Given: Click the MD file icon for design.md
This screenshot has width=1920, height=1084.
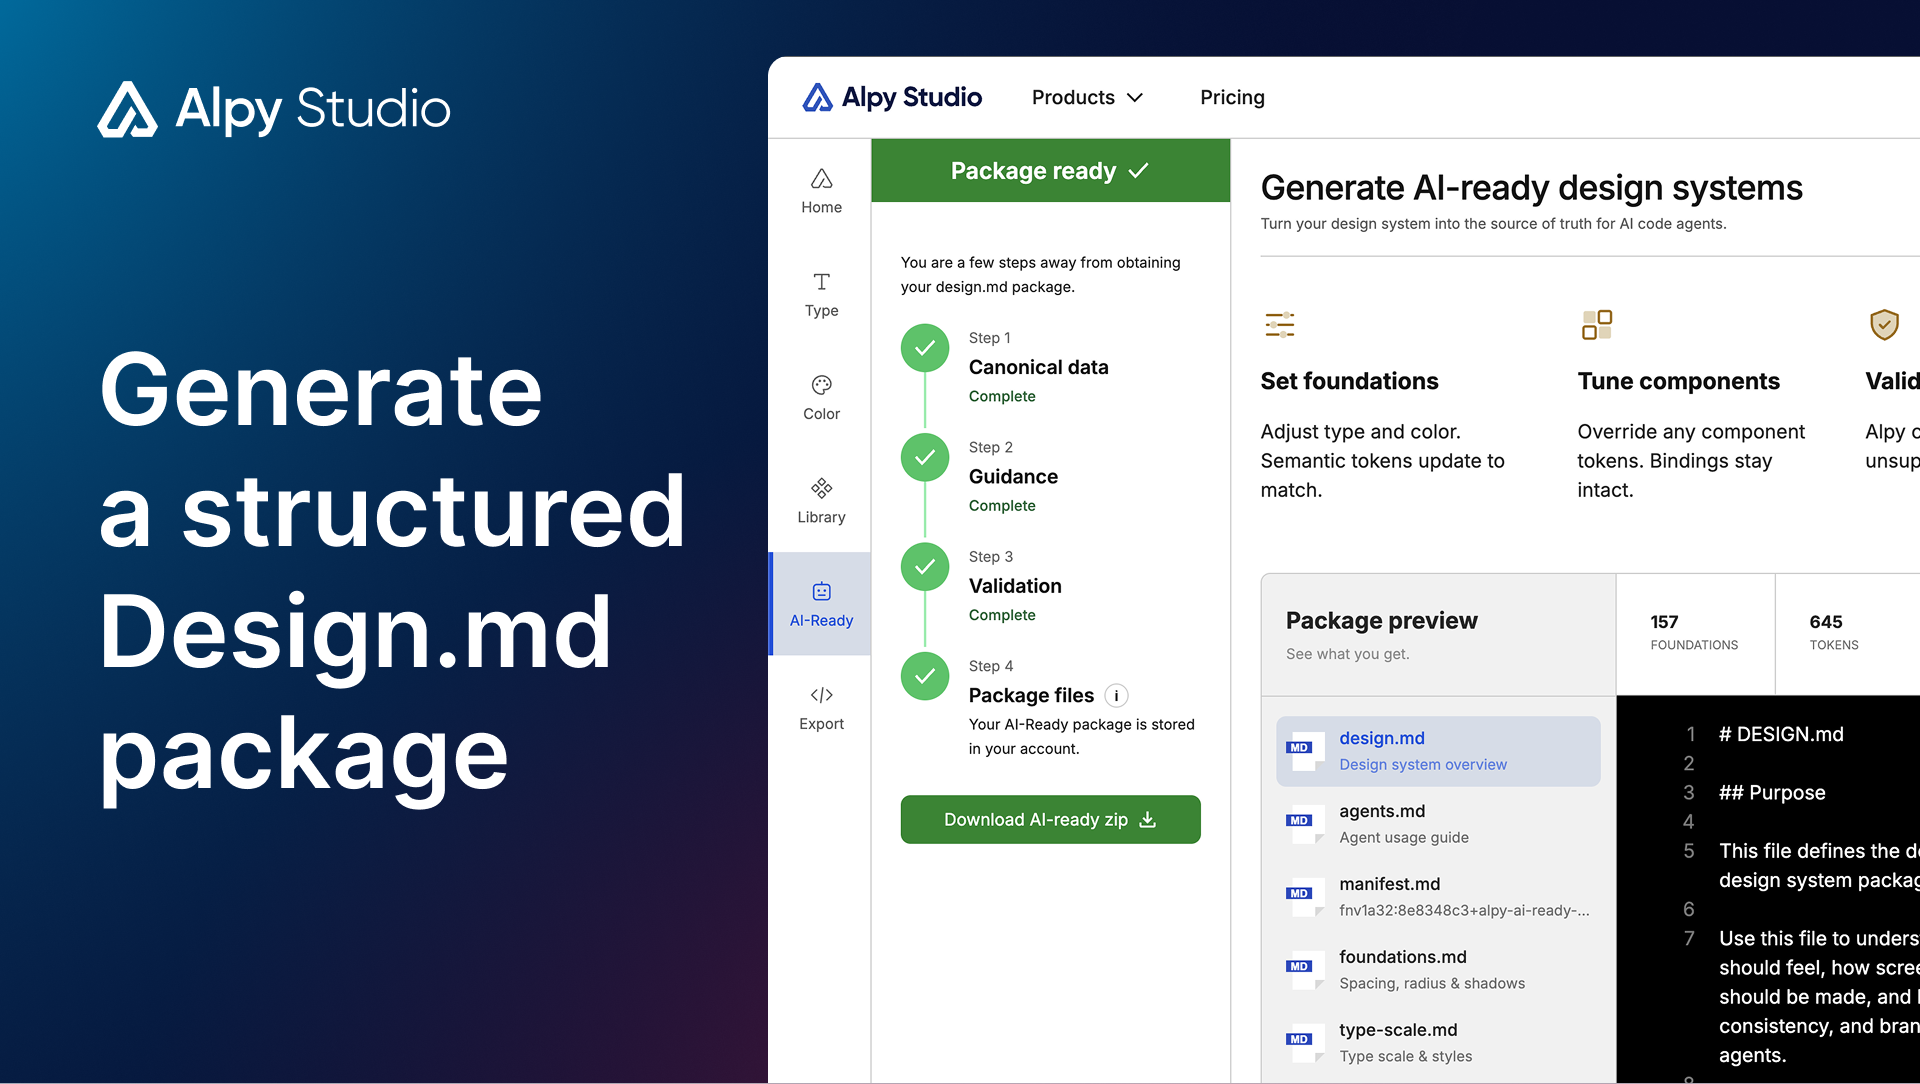Looking at the screenshot, I should (x=1306, y=751).
